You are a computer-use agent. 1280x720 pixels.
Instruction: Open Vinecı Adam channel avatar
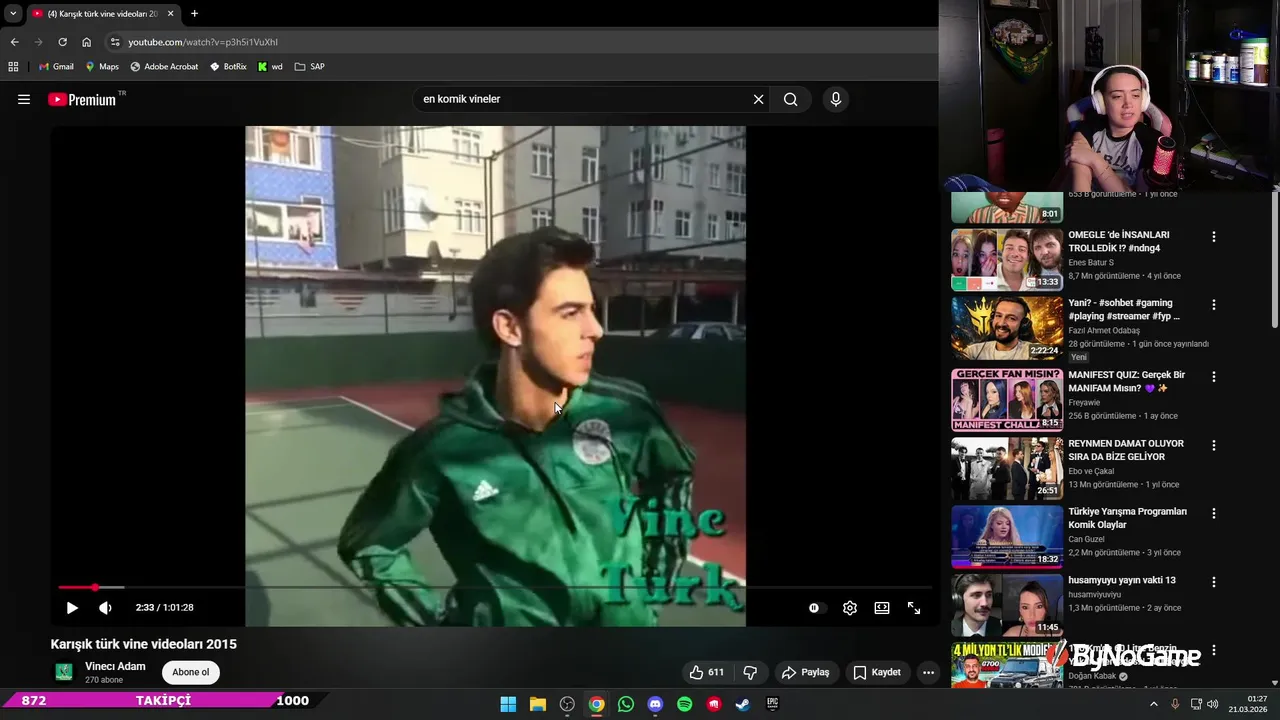64,672
